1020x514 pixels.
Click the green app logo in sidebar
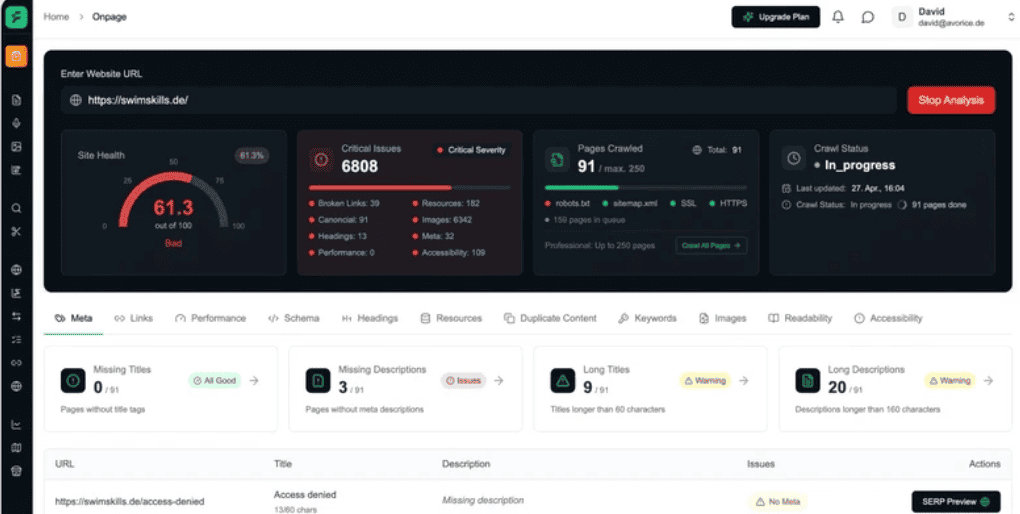coord(16,18)
